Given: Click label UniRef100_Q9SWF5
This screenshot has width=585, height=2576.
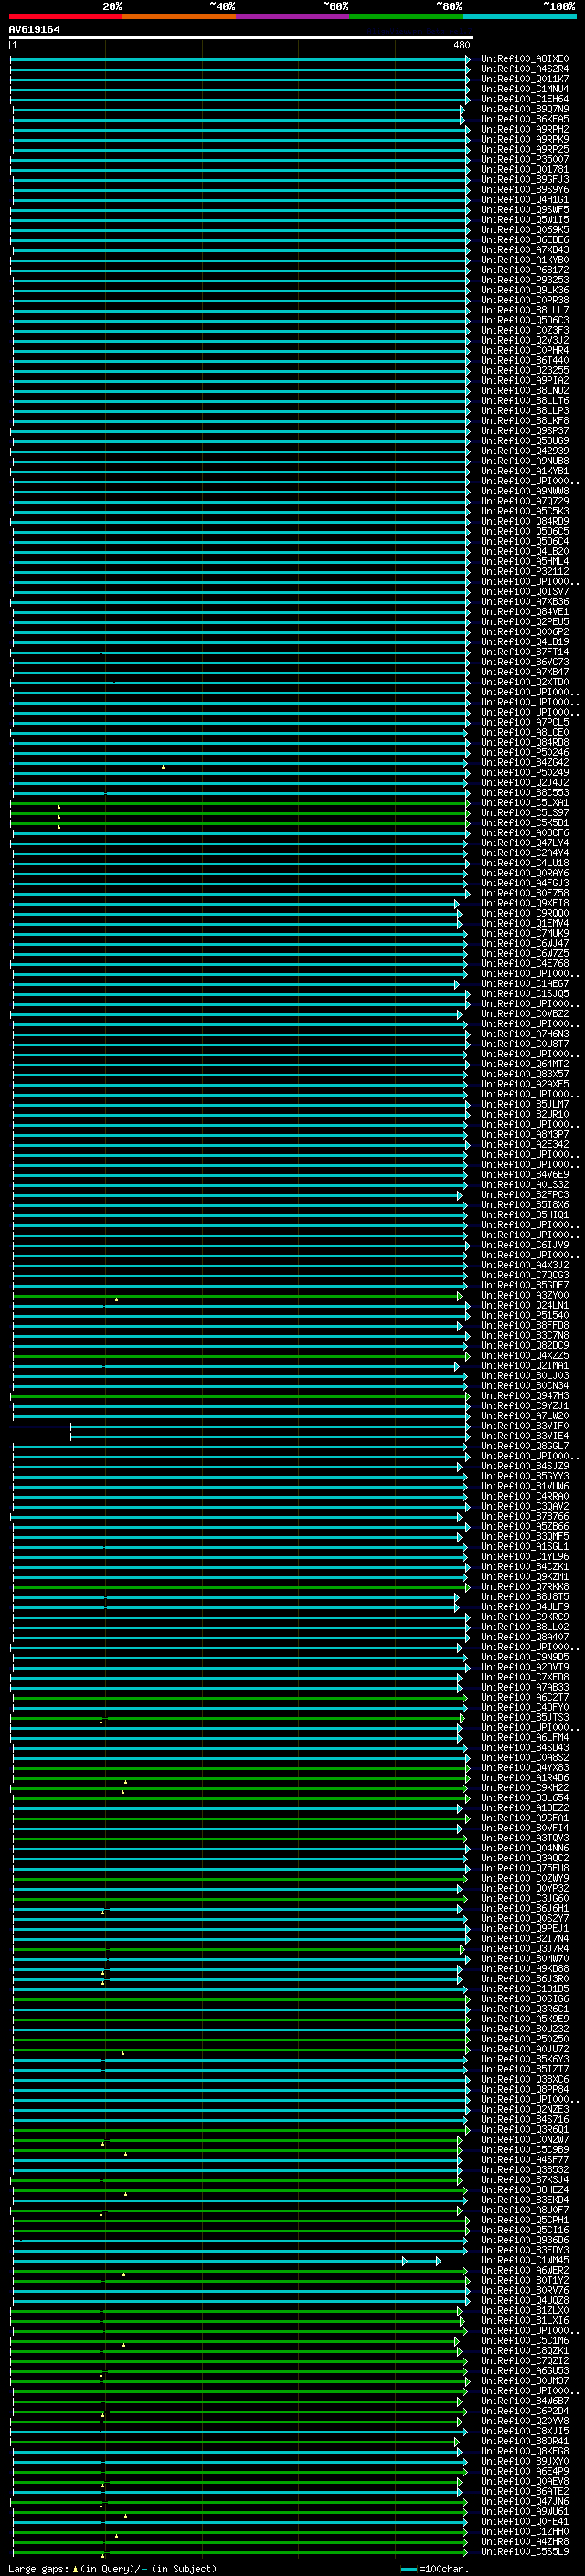Looking at the screenshot, I should coord(524,210).
